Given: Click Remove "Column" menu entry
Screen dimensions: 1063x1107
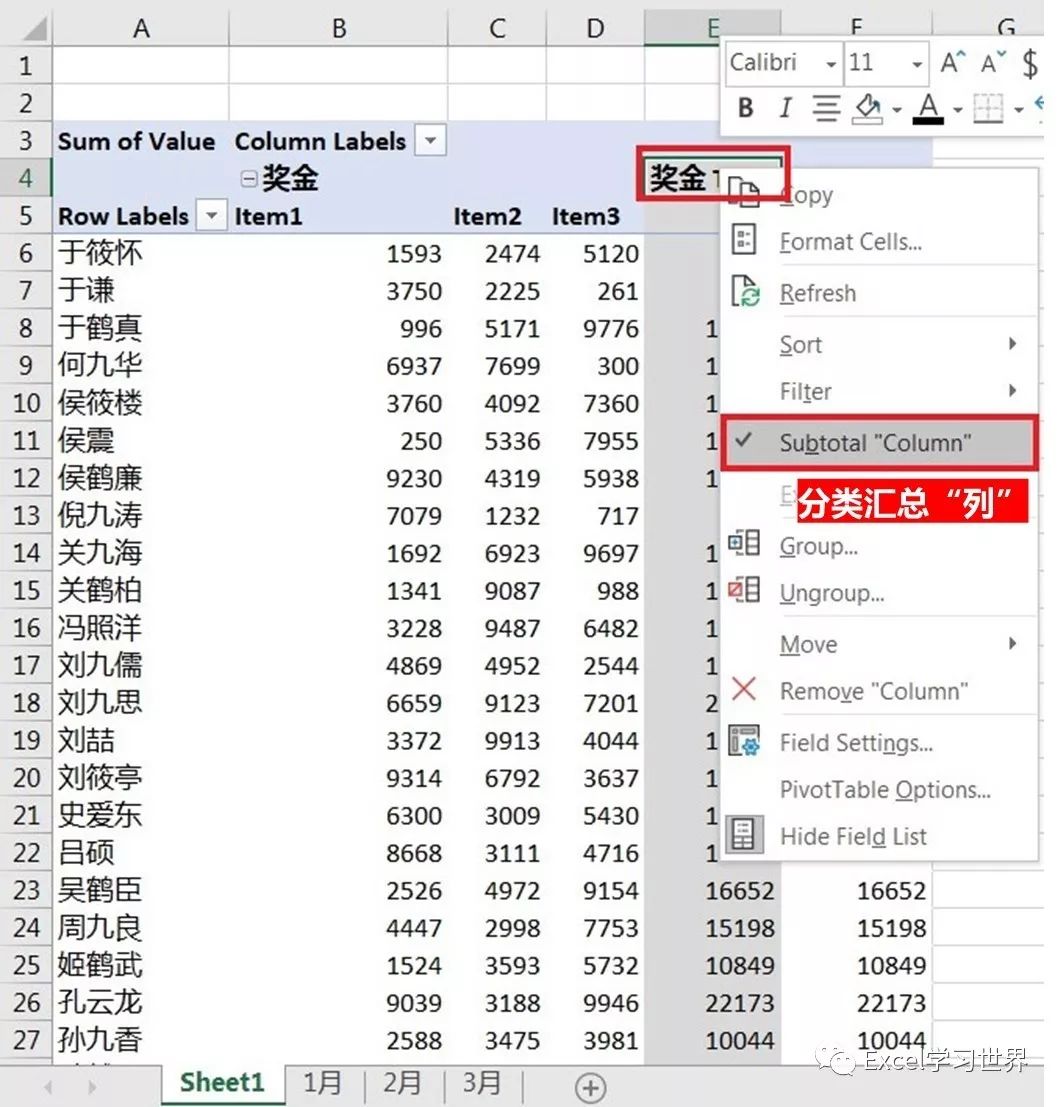Looking at the screenshot, I should point(873,691).
